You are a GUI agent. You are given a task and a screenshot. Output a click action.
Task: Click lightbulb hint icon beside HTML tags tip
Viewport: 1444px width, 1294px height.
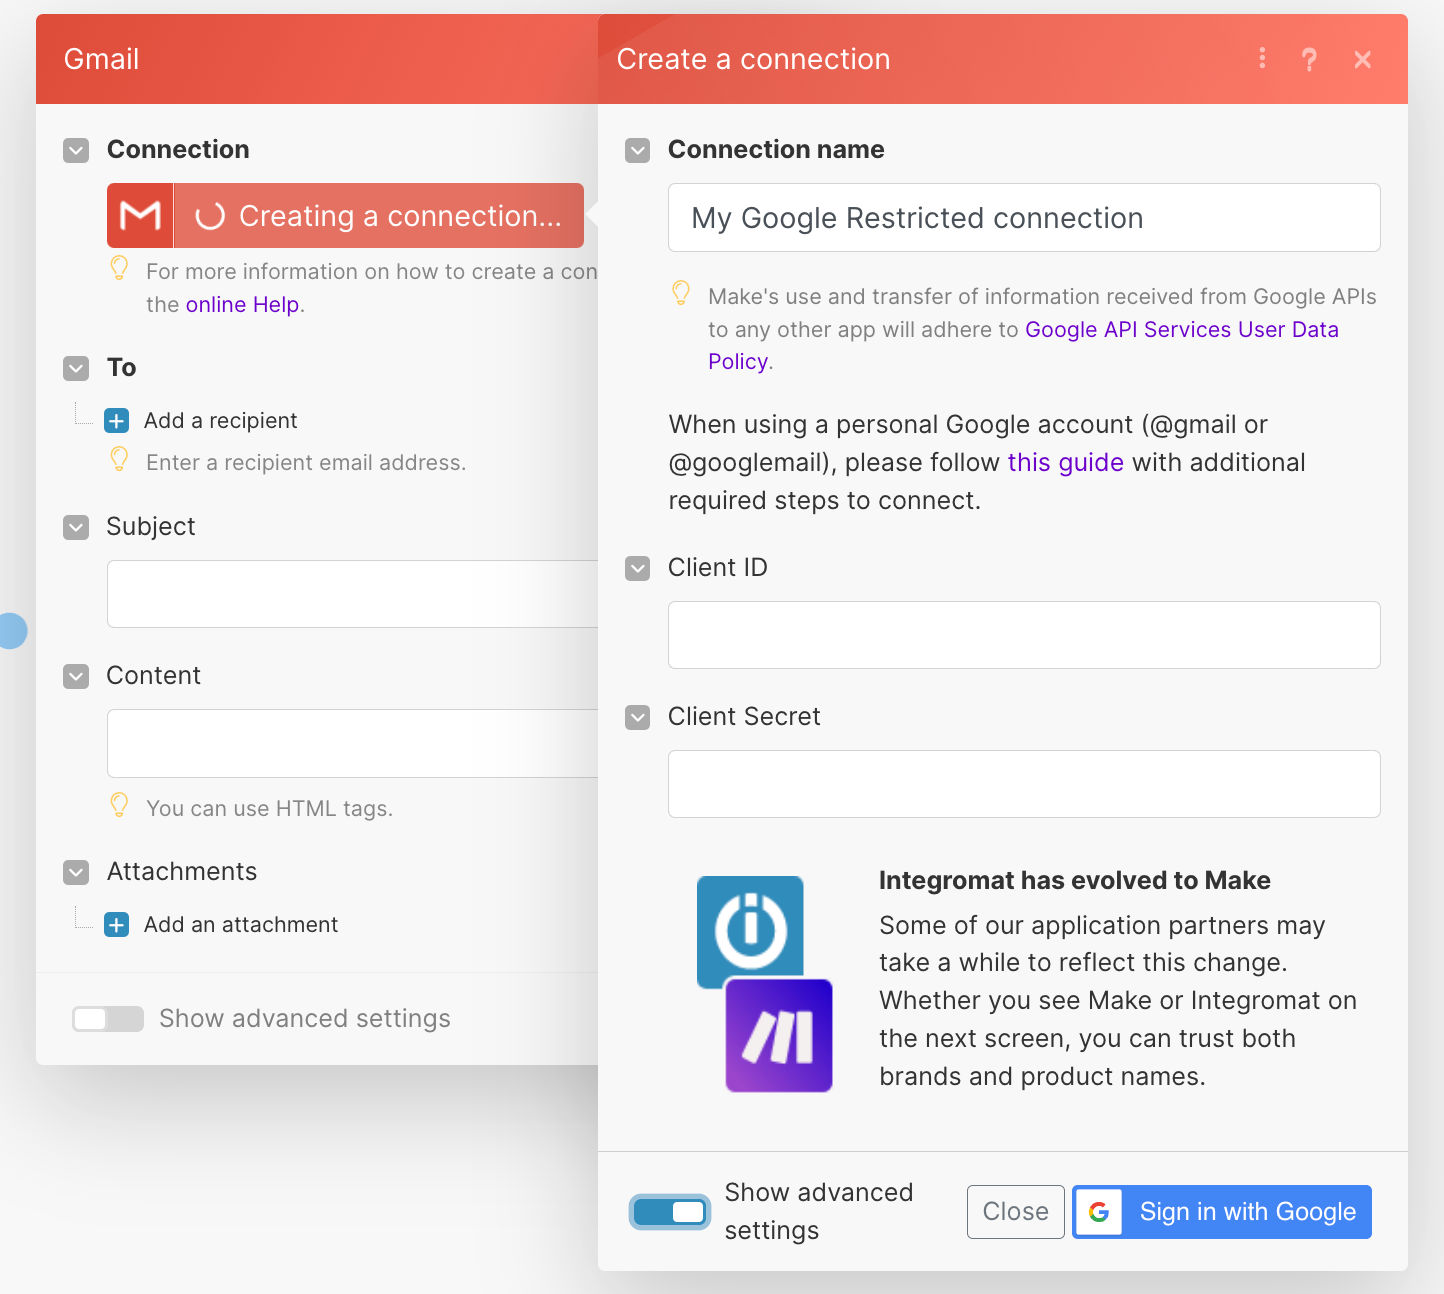pos(119,805)
